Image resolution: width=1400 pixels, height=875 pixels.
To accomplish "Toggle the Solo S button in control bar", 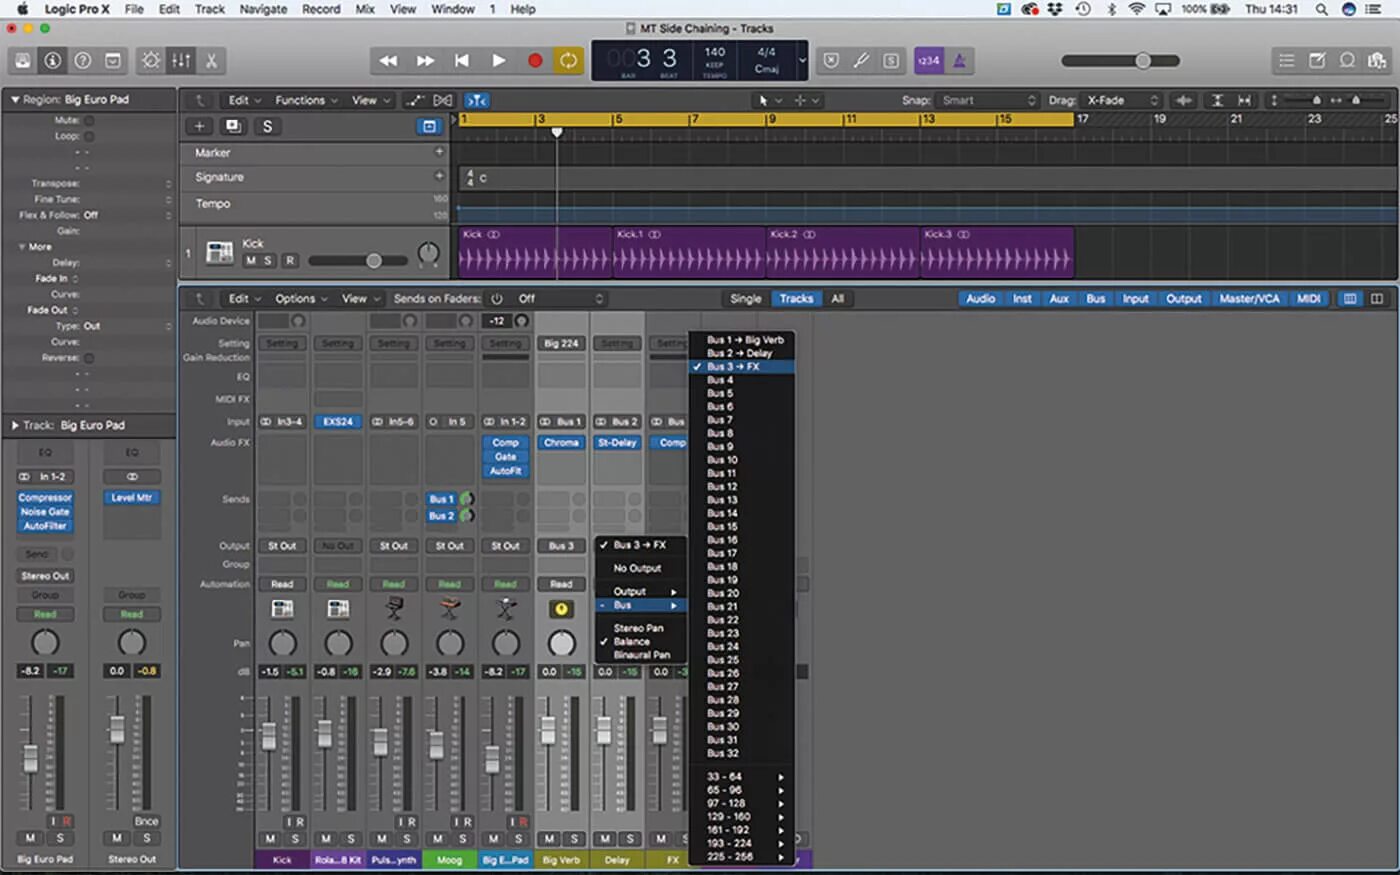I will pos(891,61).
